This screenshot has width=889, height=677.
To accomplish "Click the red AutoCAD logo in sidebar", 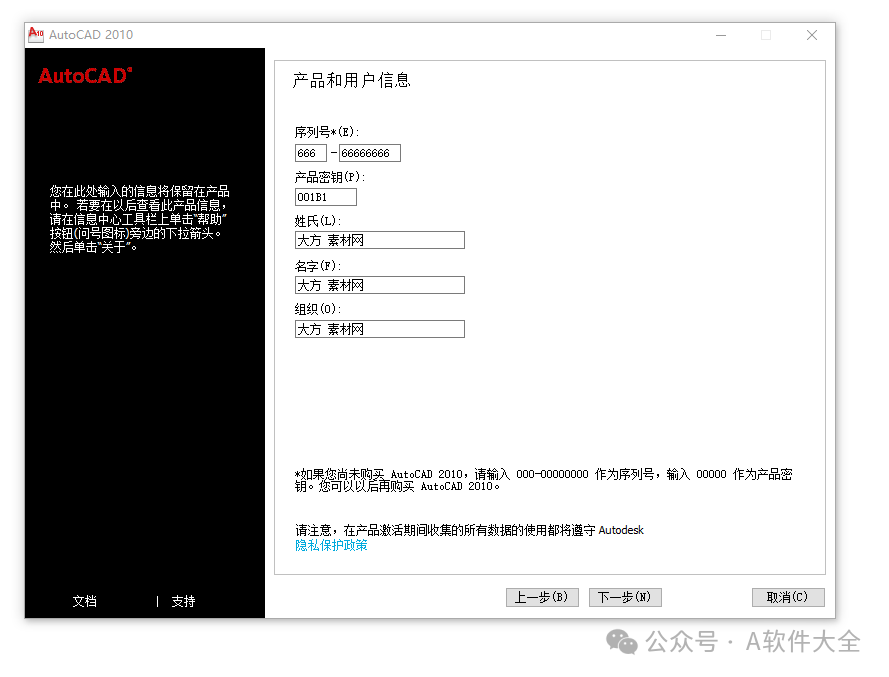I will tap(85, 75).
